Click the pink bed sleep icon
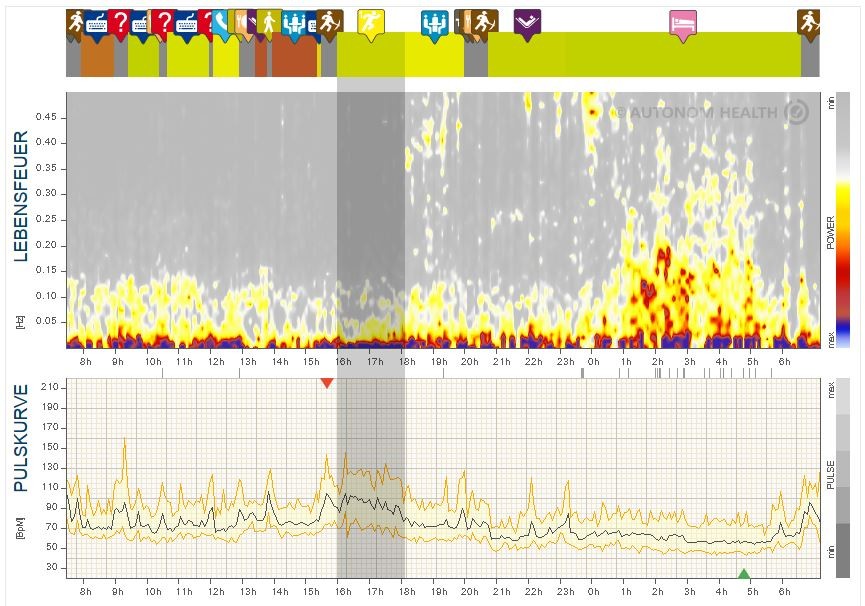This screenshot has height=606, width=865. pos(683,23)
